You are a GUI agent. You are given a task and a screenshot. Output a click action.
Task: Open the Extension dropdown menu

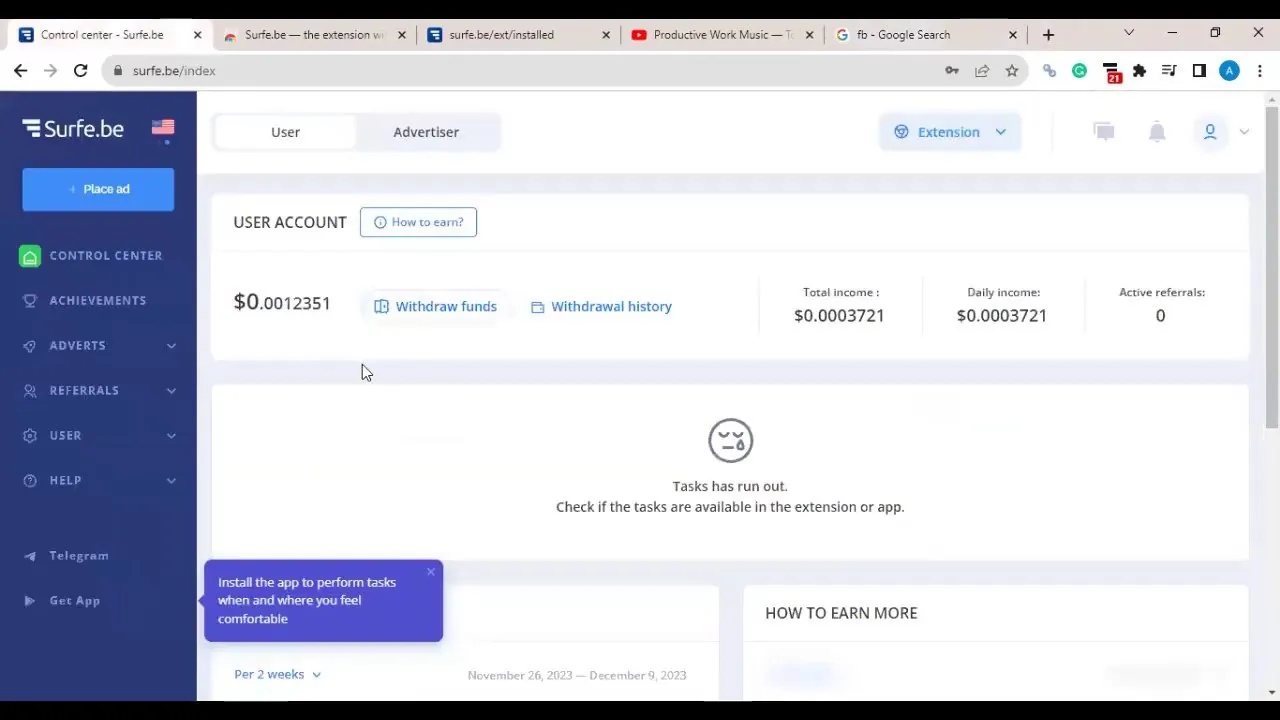point(948,131)
